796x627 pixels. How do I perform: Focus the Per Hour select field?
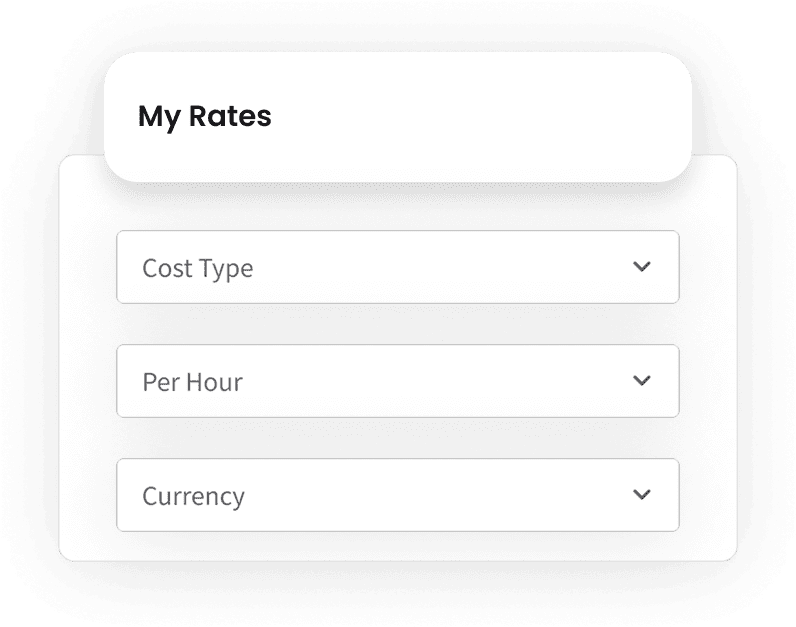tap(397, 381)
